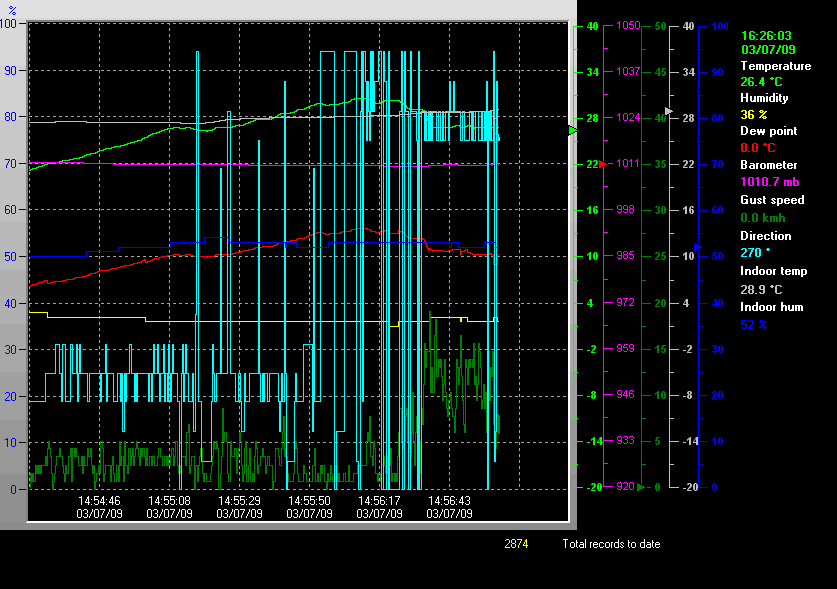This screenshot has height=589, width=837.
Task: Click the Total records to date label
Action: click(611, 544)
